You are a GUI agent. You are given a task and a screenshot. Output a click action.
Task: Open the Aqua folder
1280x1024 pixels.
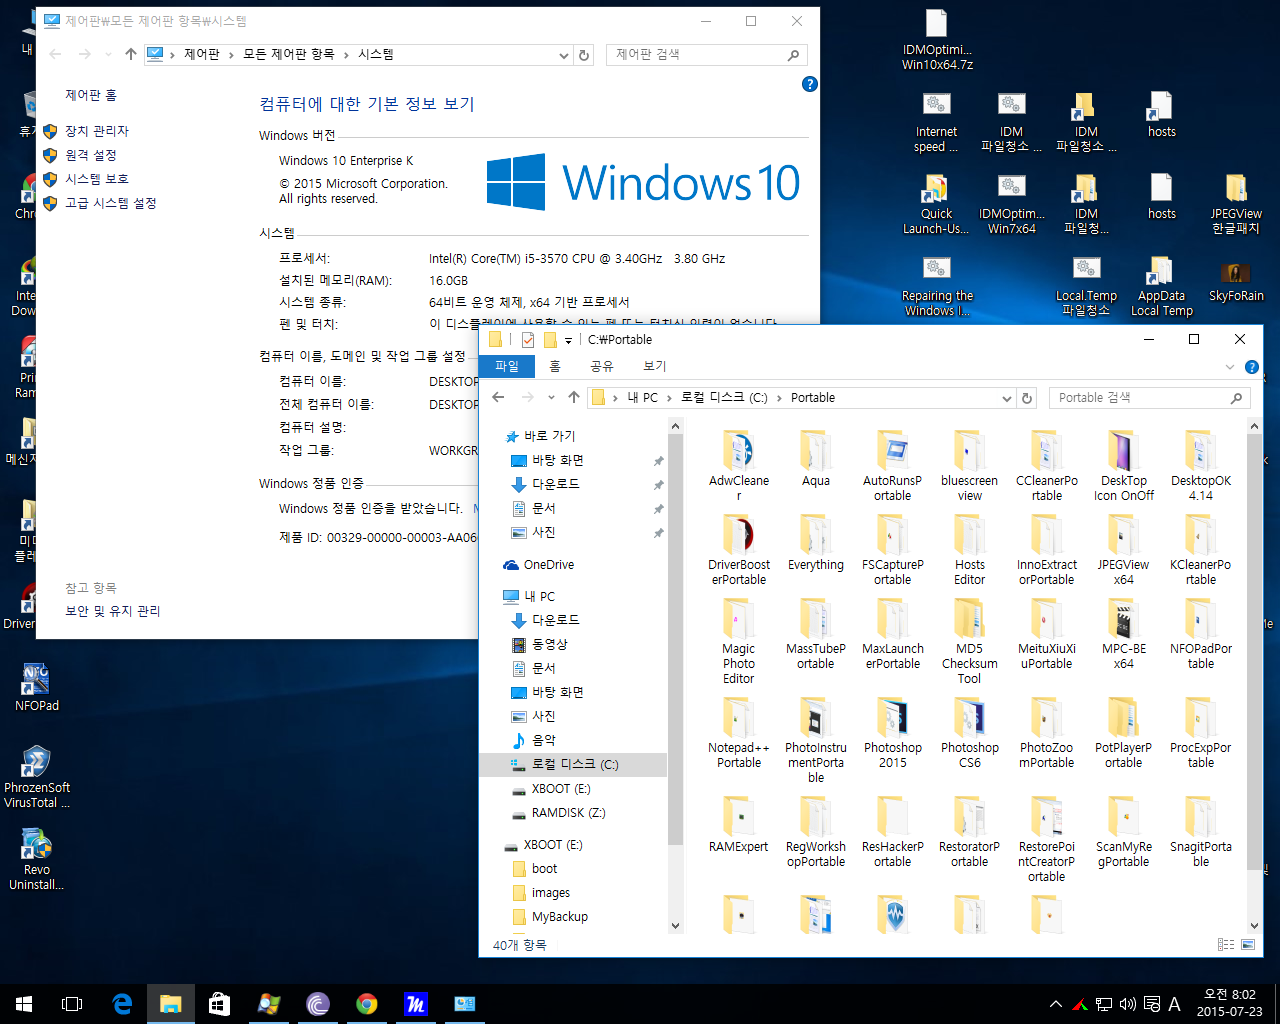coord(816,460)
